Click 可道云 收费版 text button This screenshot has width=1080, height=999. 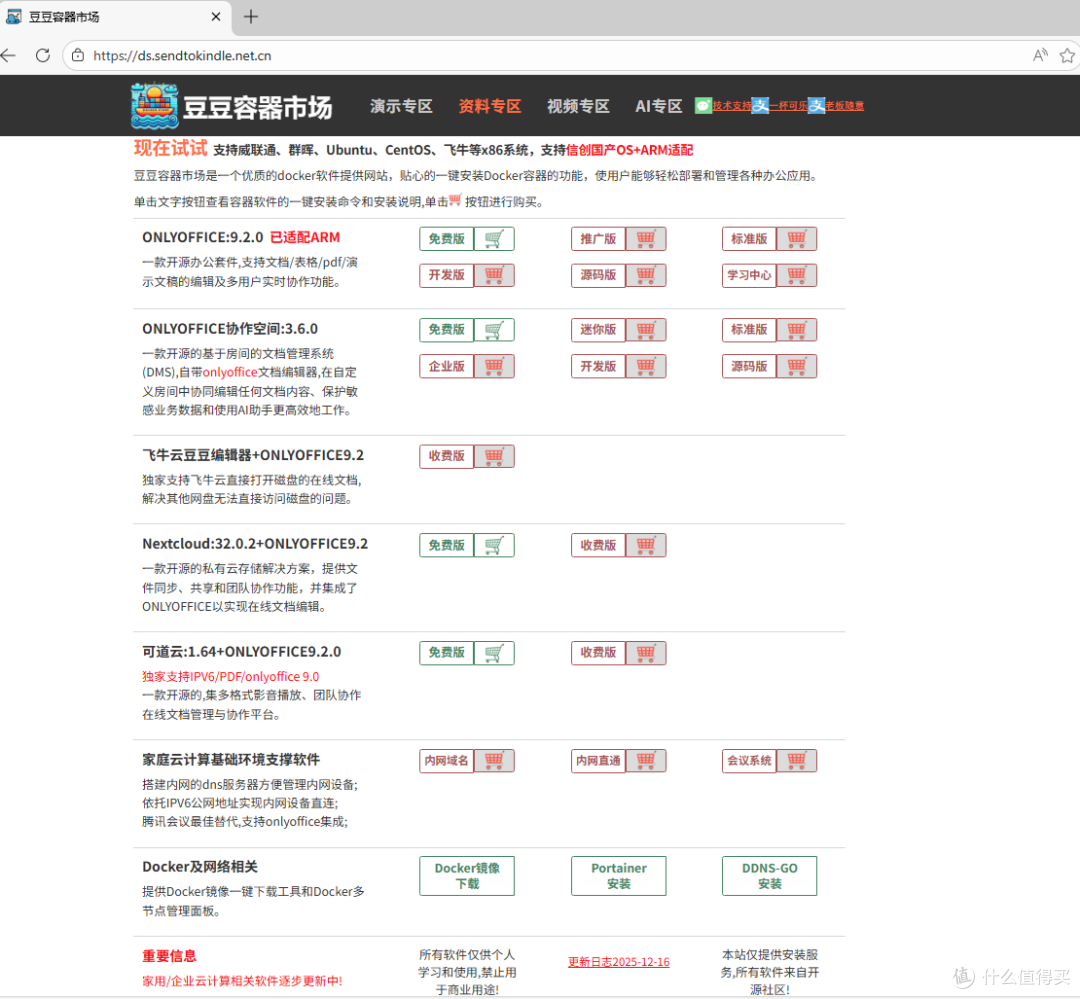pyautogui.click(x=598, y=653)
